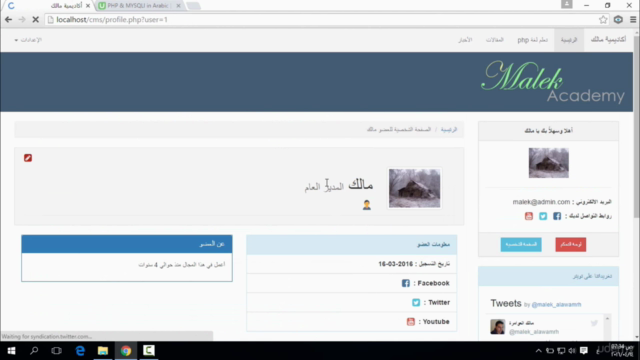The width and height of the screenshot is (640, 360).
Task: Open the Windows Start button
Action: [x=11, y=351]
